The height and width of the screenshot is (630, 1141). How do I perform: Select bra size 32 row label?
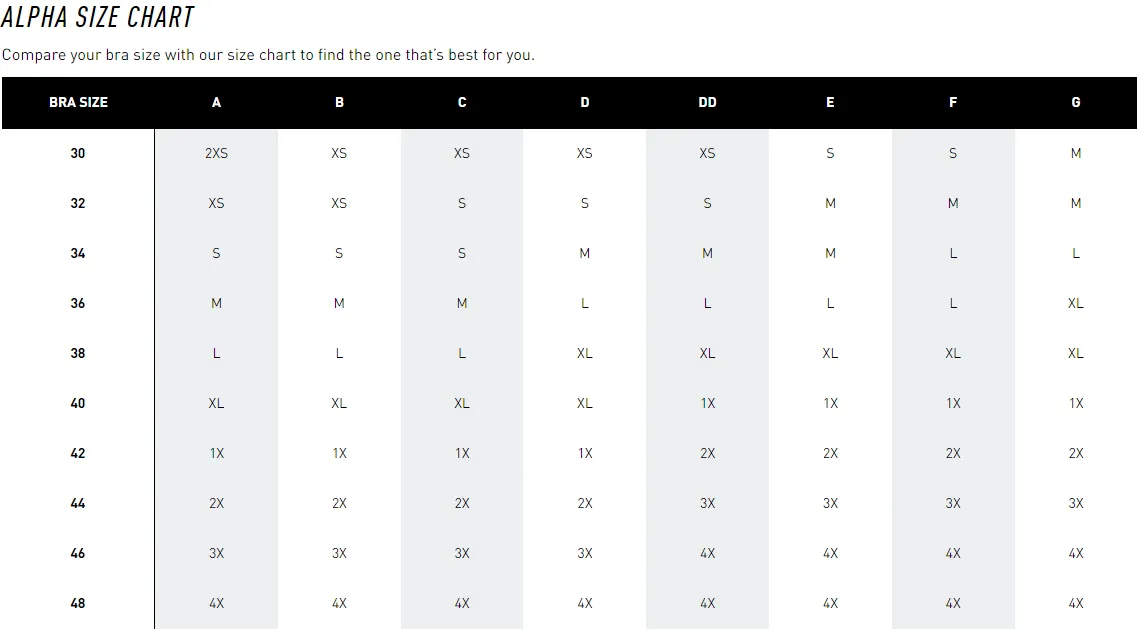pyautogui.click(x=78, y=203)
